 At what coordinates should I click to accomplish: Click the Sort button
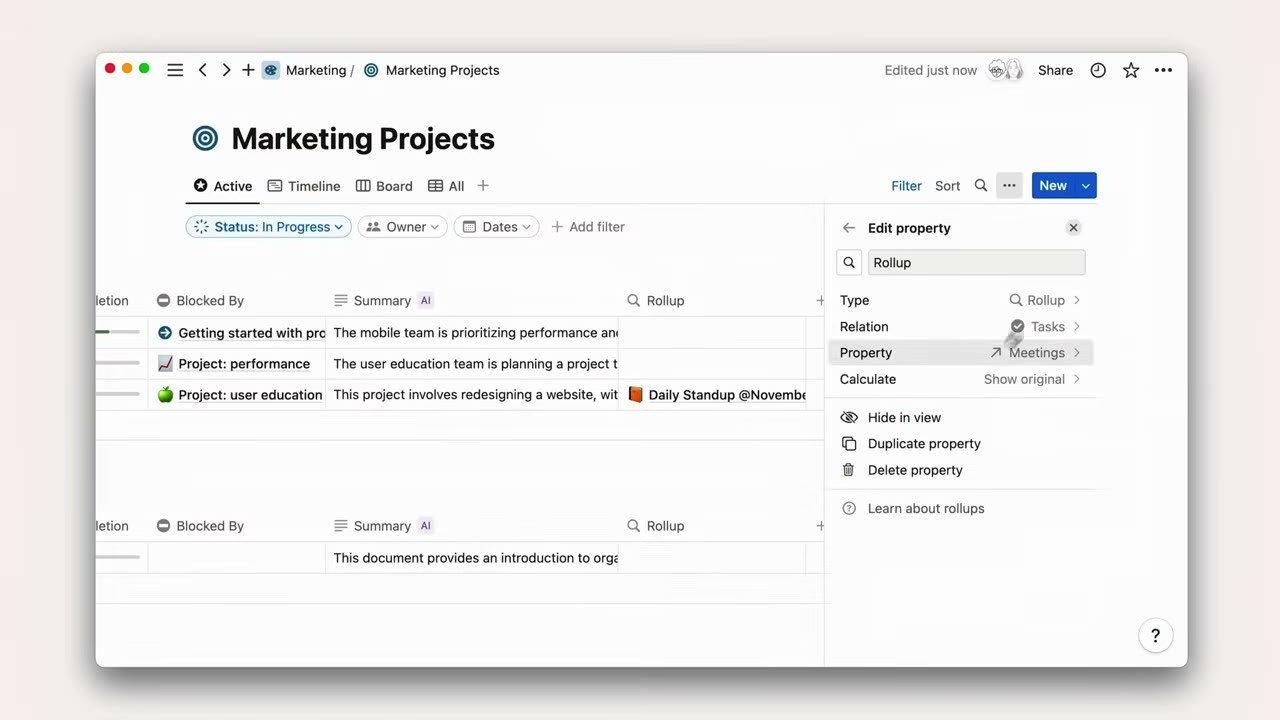click(947, 186)
